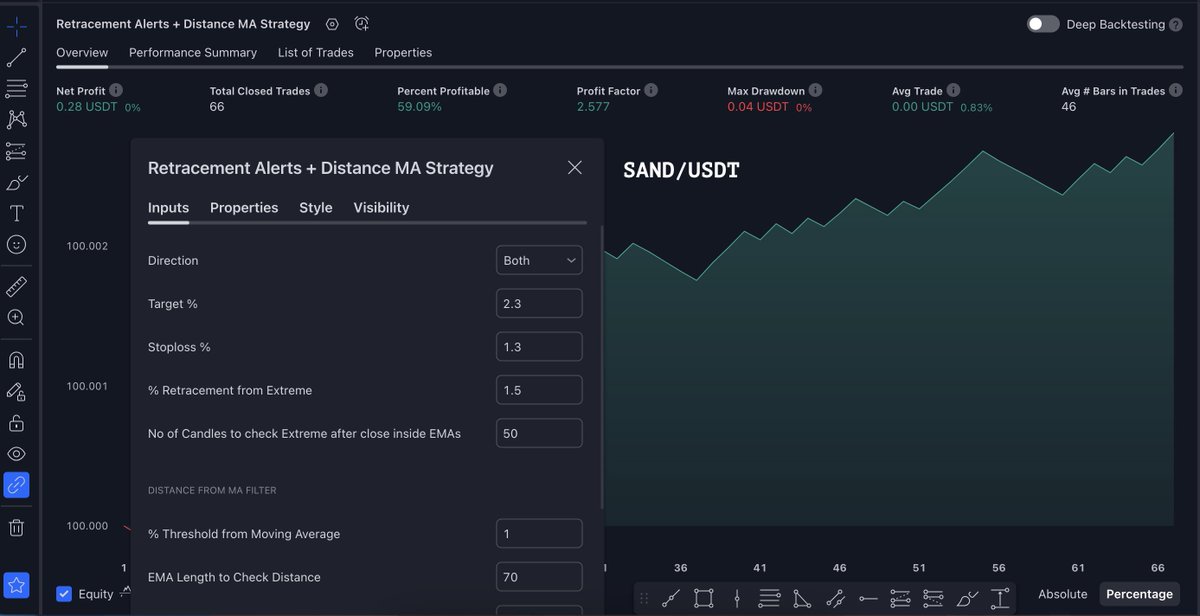Screen dimensions: 1200x616
Task: Select the Rectangle tool in the bottom toolbar
Action: coord(703,597)
